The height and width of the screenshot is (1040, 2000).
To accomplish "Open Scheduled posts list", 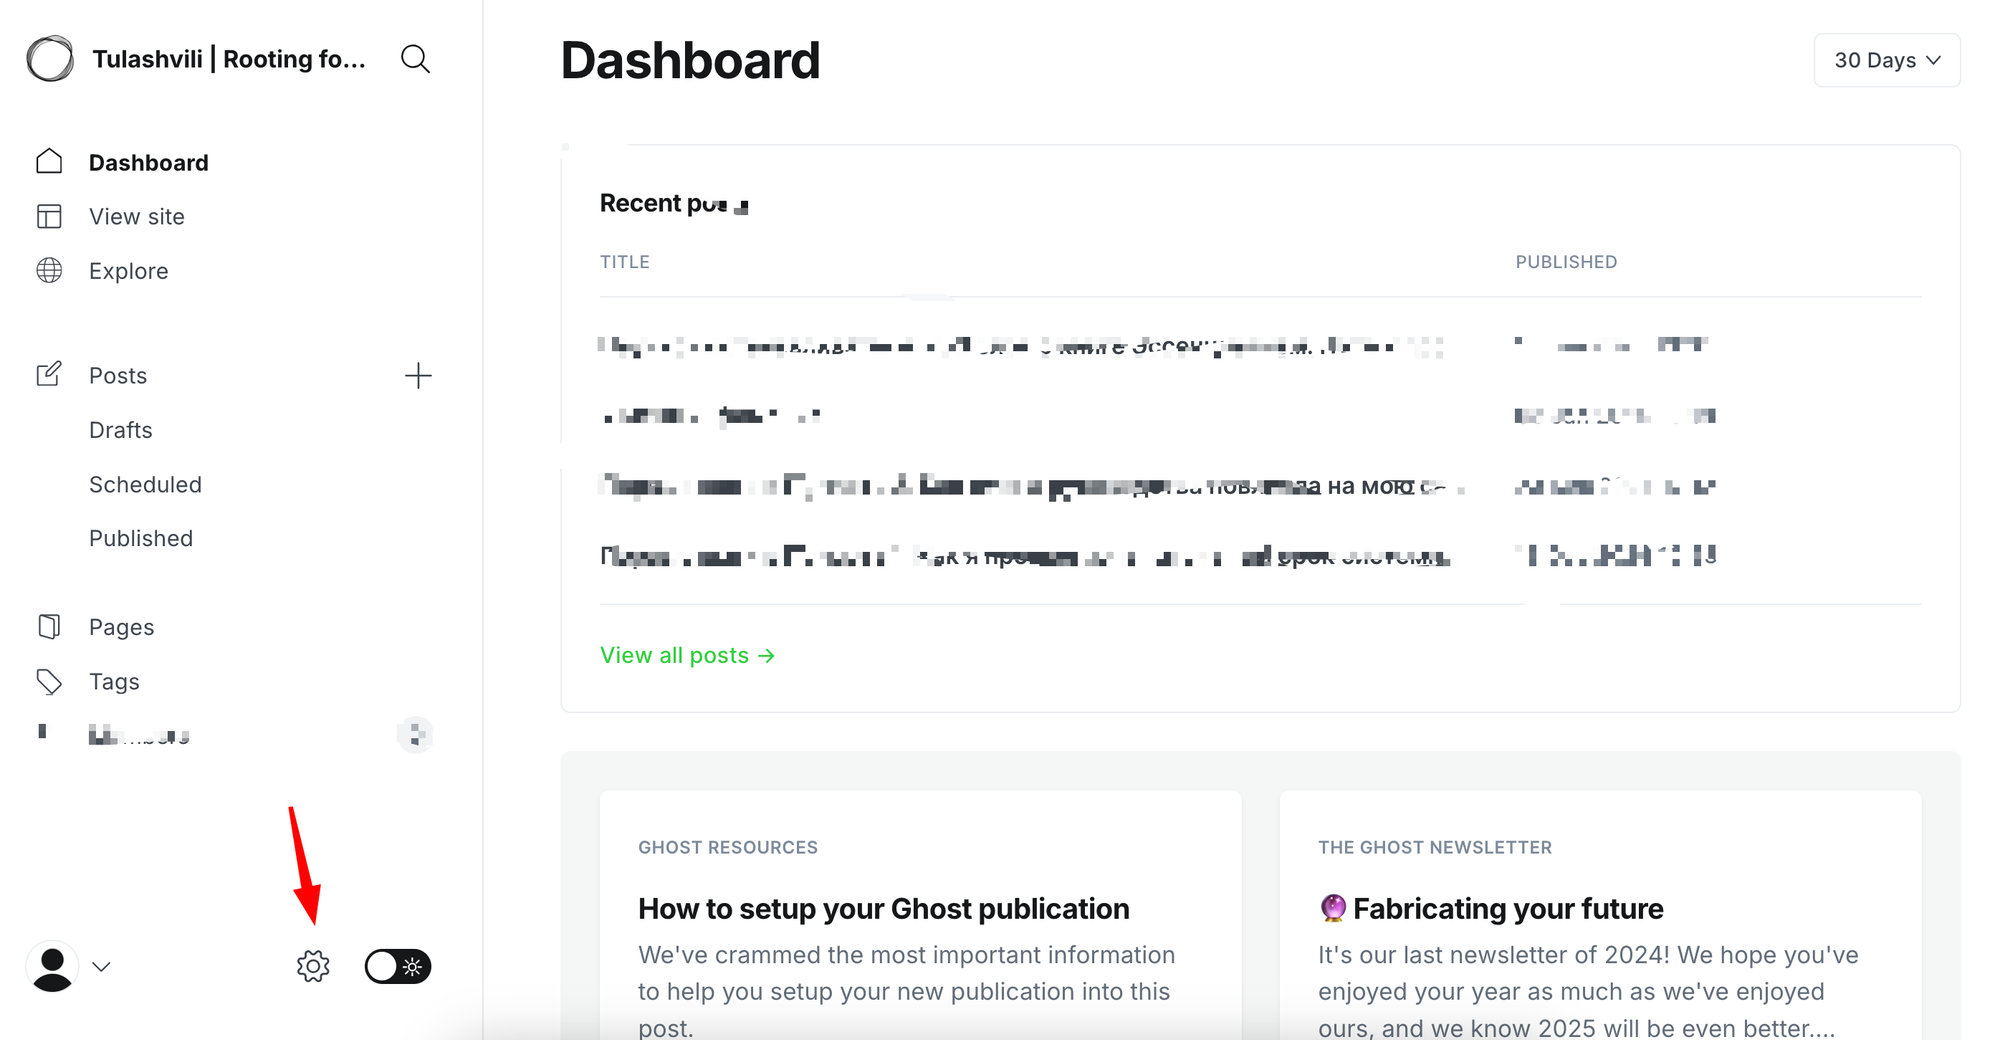I will pyautogui.click(x=145, y=485).
